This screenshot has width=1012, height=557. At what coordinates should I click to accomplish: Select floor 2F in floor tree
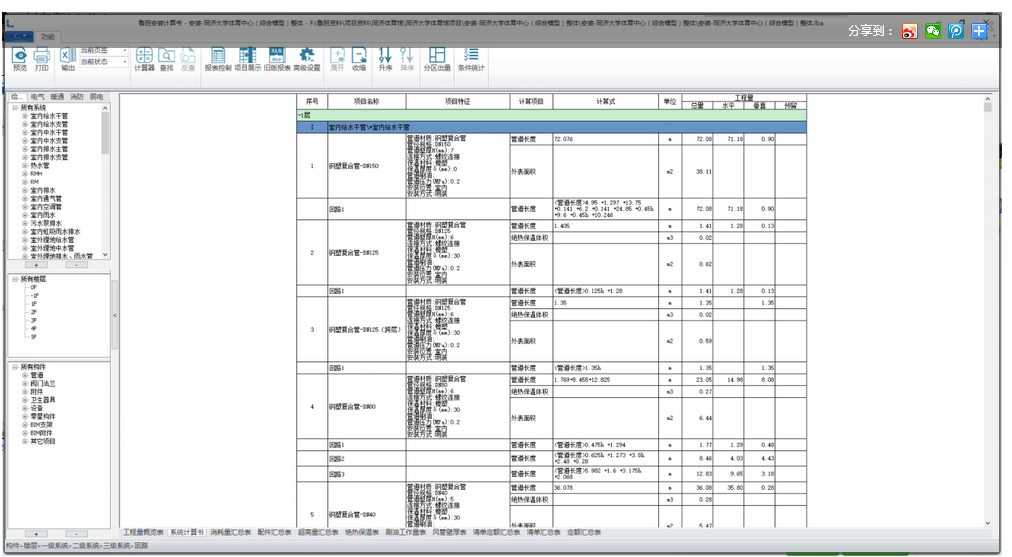[x=34, y=312]
